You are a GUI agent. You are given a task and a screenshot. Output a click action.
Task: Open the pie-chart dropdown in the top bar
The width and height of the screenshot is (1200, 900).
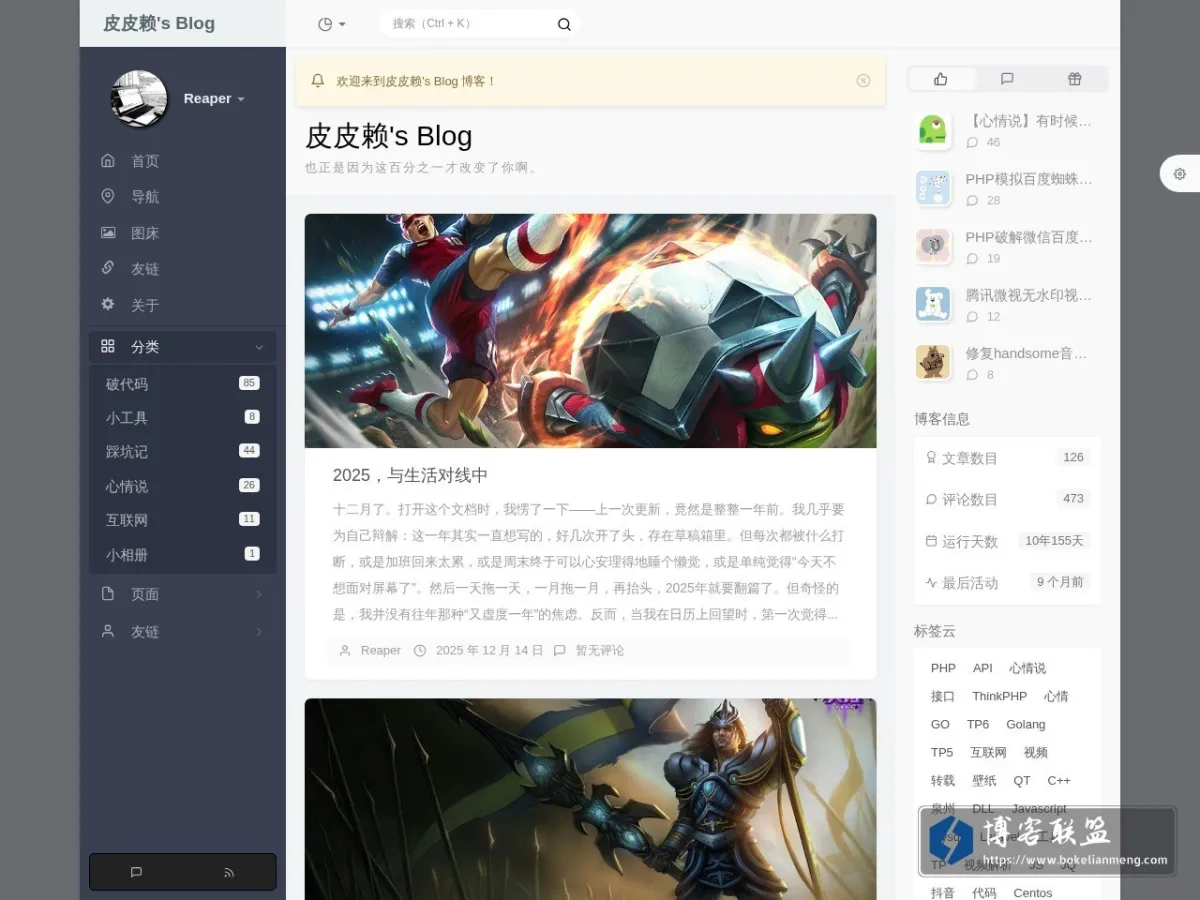tap(331, 24)
